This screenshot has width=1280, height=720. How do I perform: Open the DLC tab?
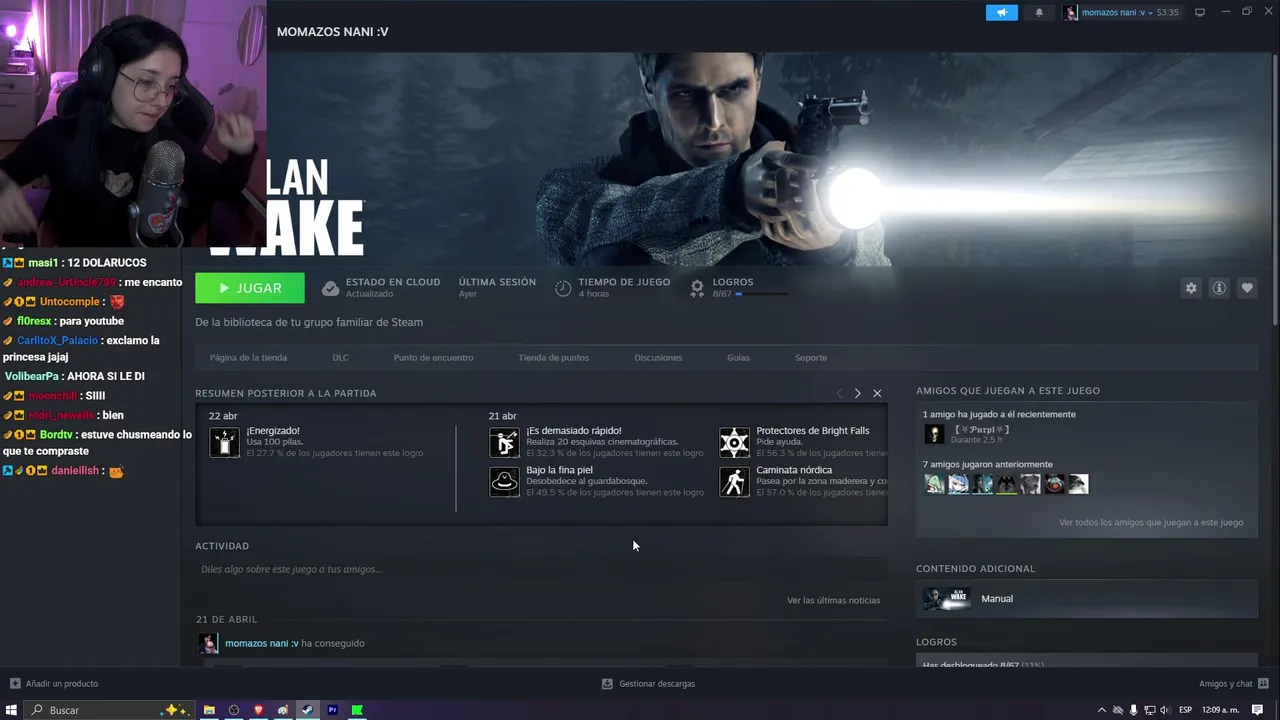(x=340, y=358)
